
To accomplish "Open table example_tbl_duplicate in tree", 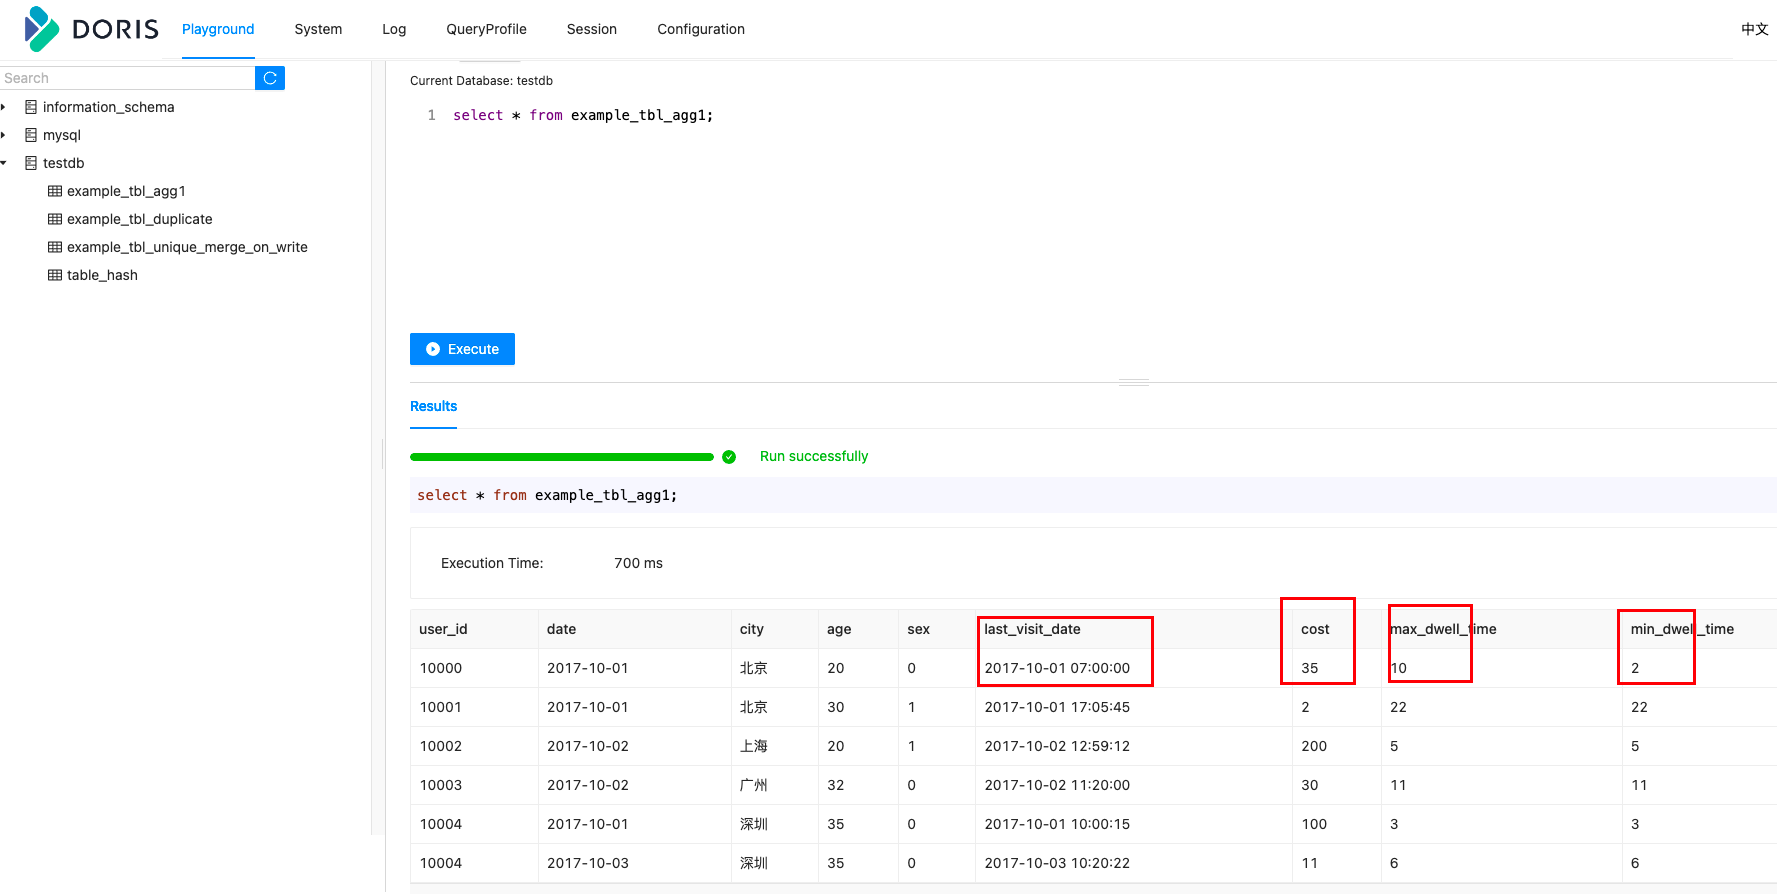I will (140, 219).
